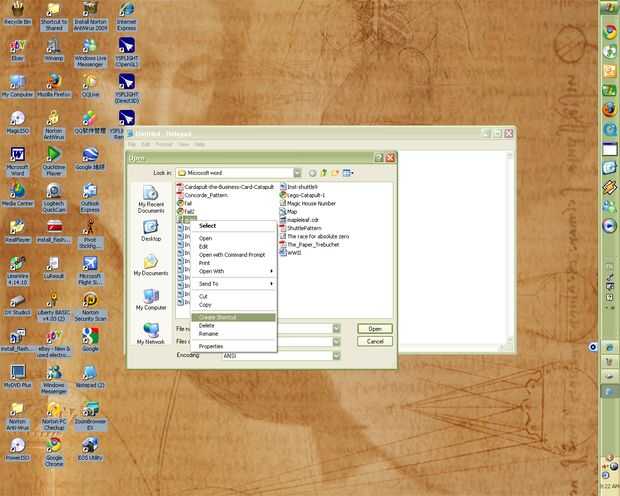Create a new folder in Open dialog
Screen dimensions: 620x496
pos(335,173)
